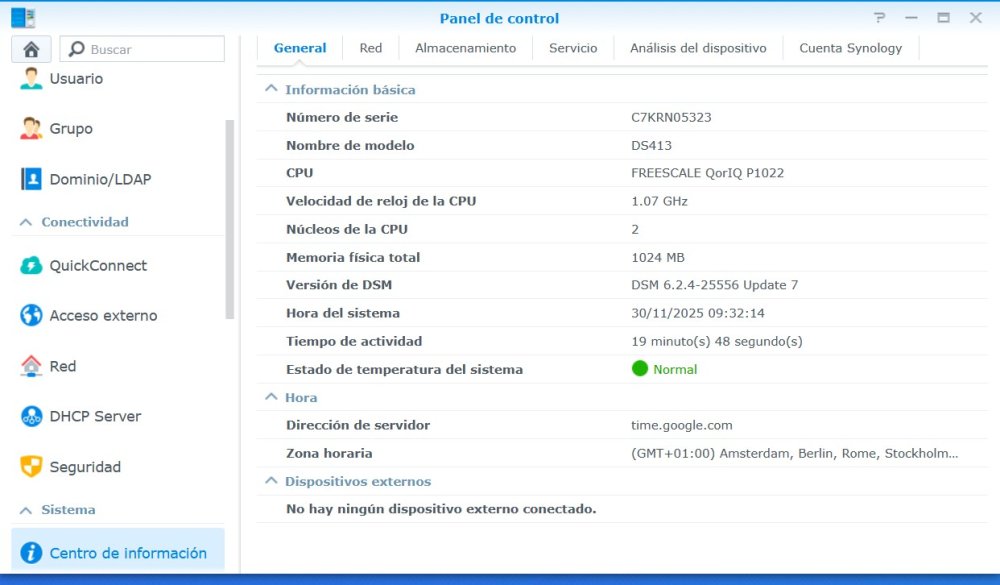Image resolution: width=1000 pixels, height=585 pixels.
Task: Click model name value DS413
Action: tap(651, 145)
